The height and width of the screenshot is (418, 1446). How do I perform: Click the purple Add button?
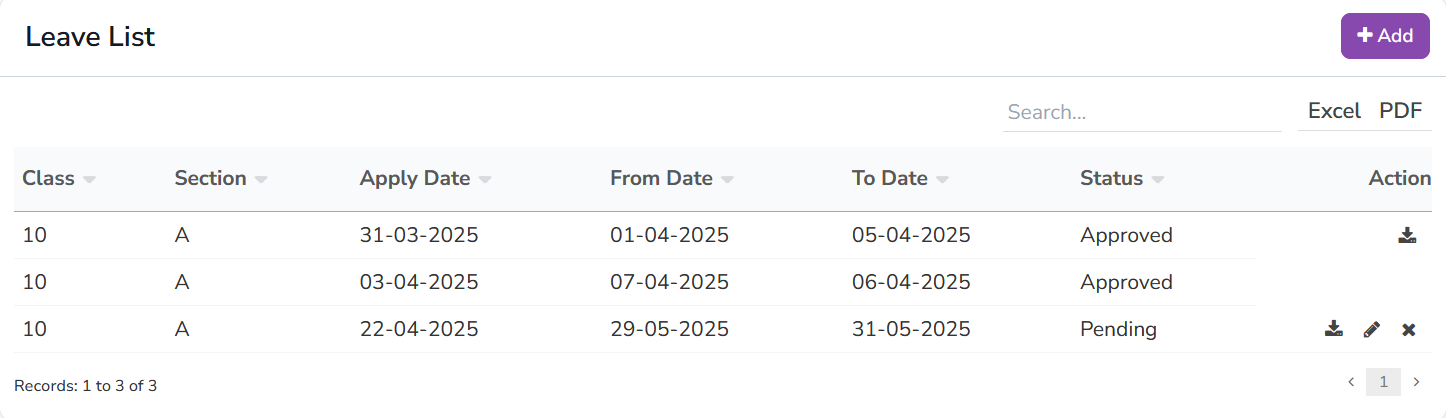[1384, 36]
